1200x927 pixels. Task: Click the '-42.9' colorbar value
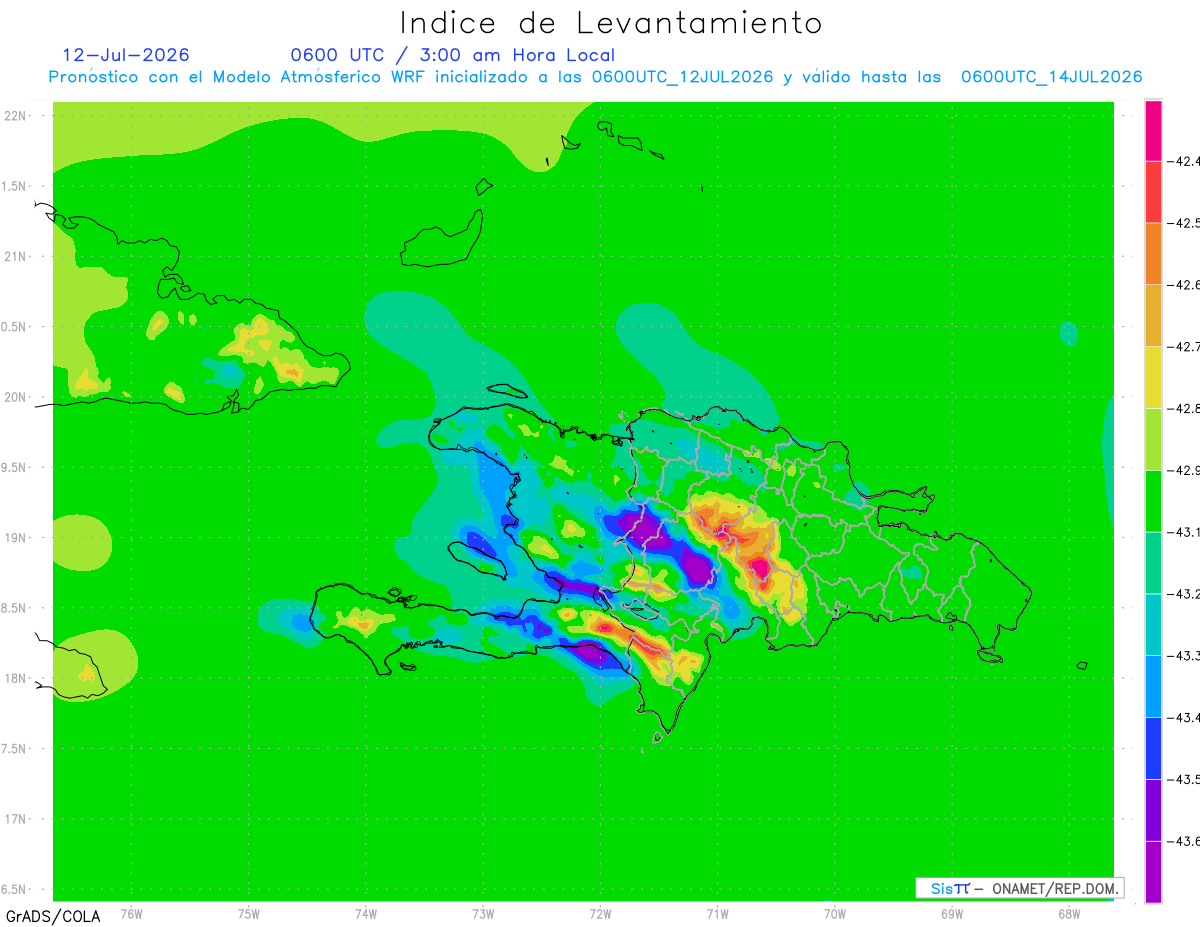click(1184, 470)
